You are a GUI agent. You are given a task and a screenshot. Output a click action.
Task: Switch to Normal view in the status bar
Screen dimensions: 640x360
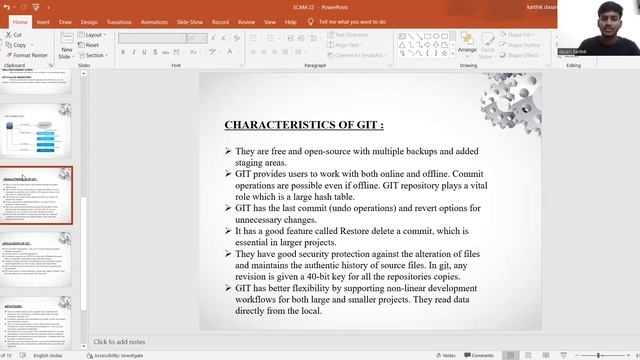pyautogui.click(x=510, y=356)
